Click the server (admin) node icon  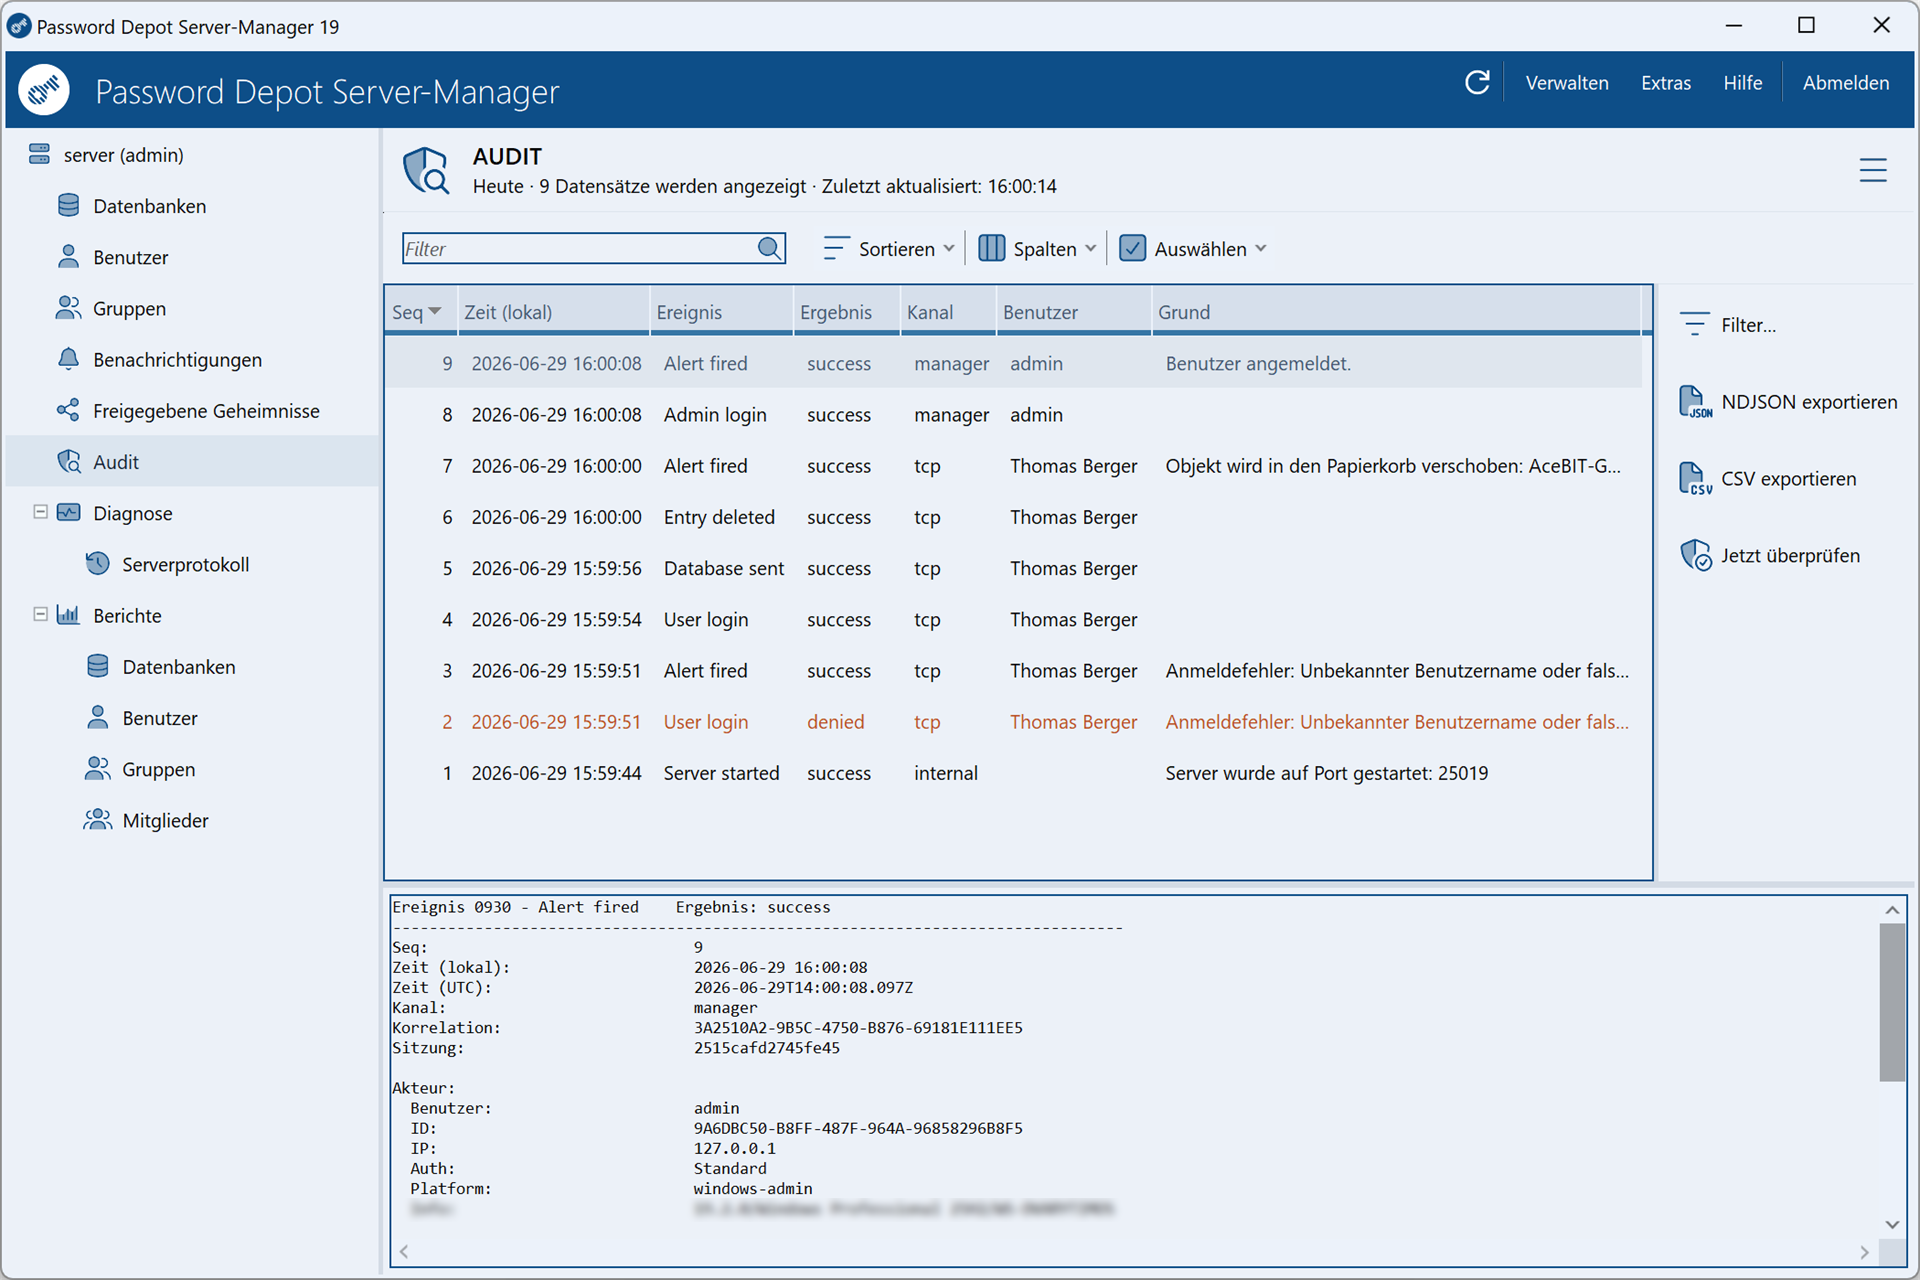(x=39, y=154)
